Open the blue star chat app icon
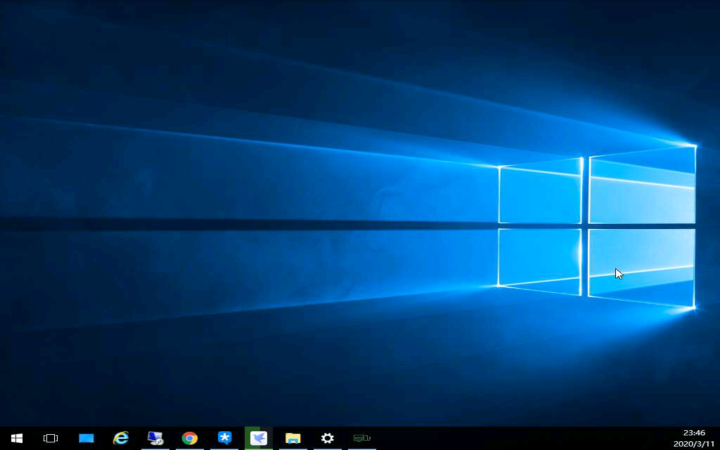Viewport: 720px width, 450px height. [225, 438]
